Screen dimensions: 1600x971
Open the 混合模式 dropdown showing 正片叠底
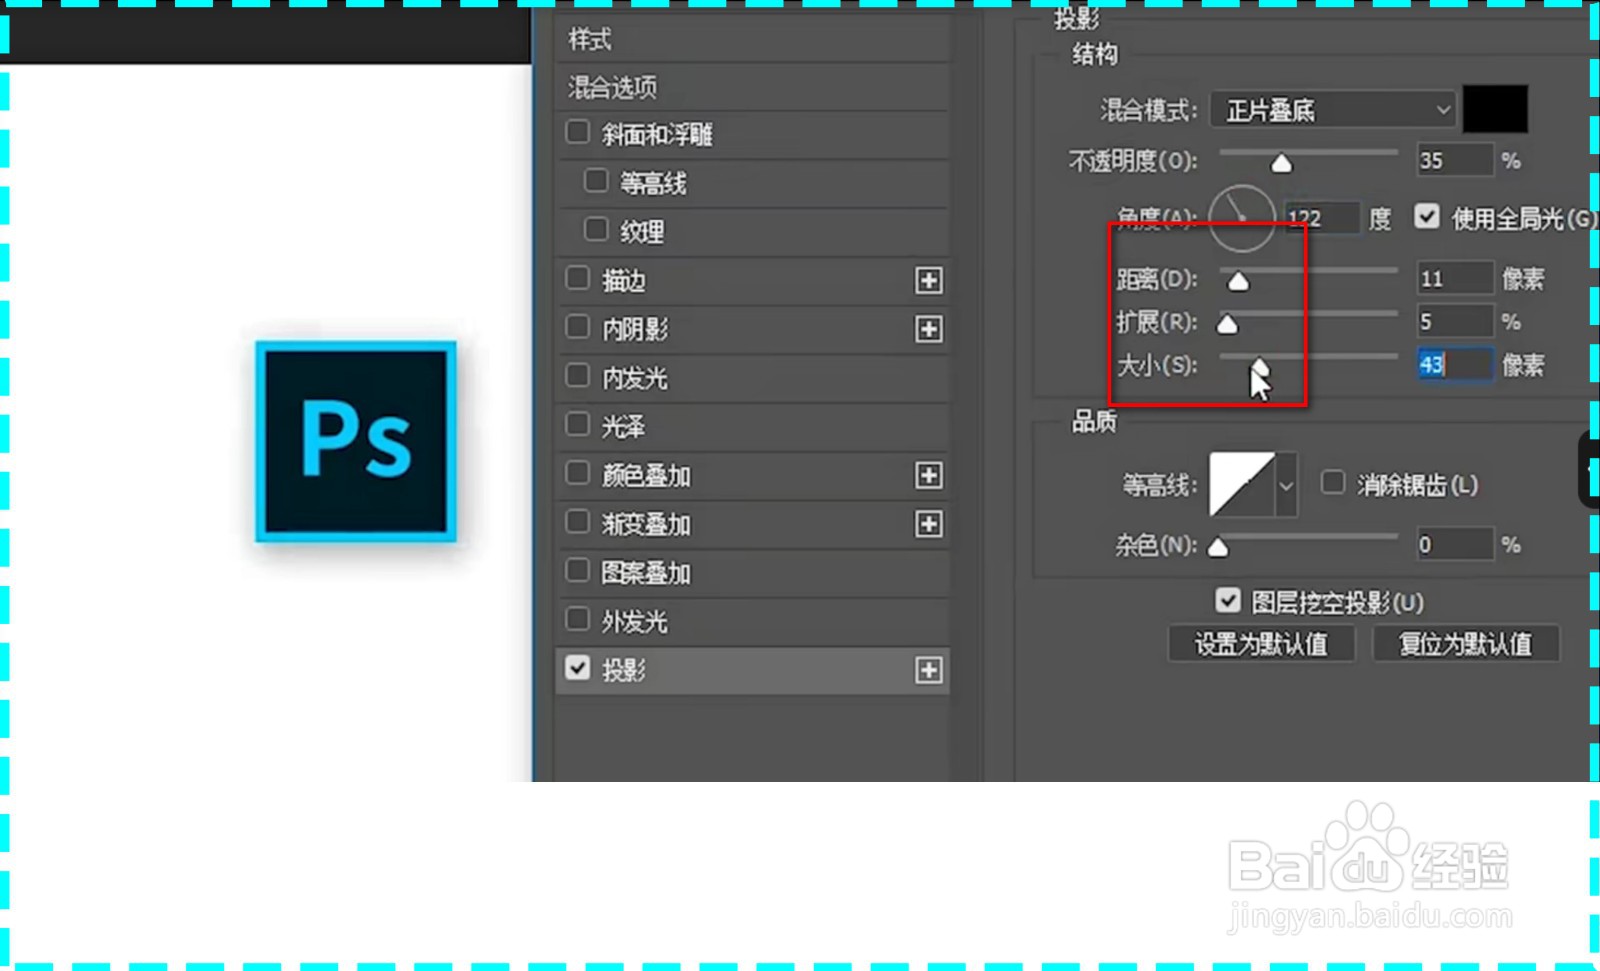pyautogui.click(x=1333, y=109)
